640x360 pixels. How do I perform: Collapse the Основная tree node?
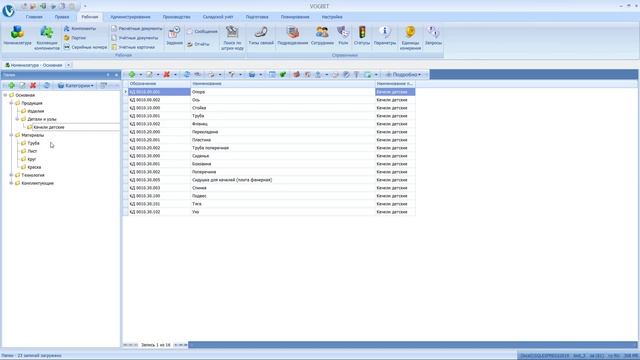tap(5, 95)
